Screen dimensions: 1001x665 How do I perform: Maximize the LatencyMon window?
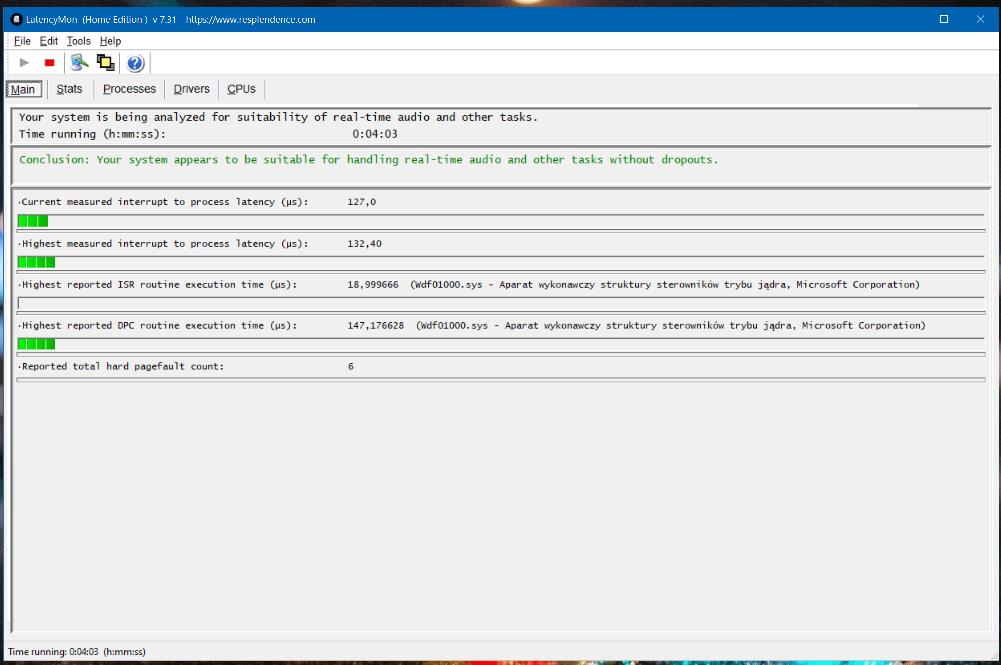click(x=944, y=19)
